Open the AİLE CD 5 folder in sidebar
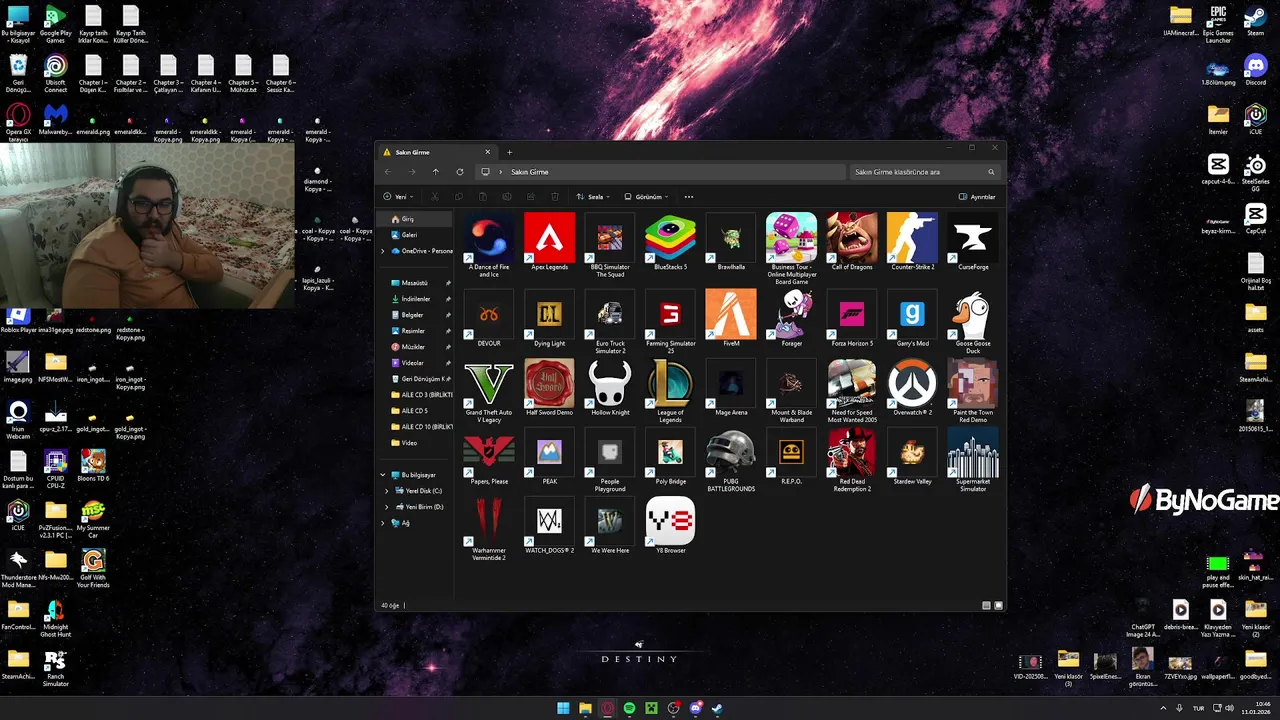1280x720 pixels. click(415, 411)
